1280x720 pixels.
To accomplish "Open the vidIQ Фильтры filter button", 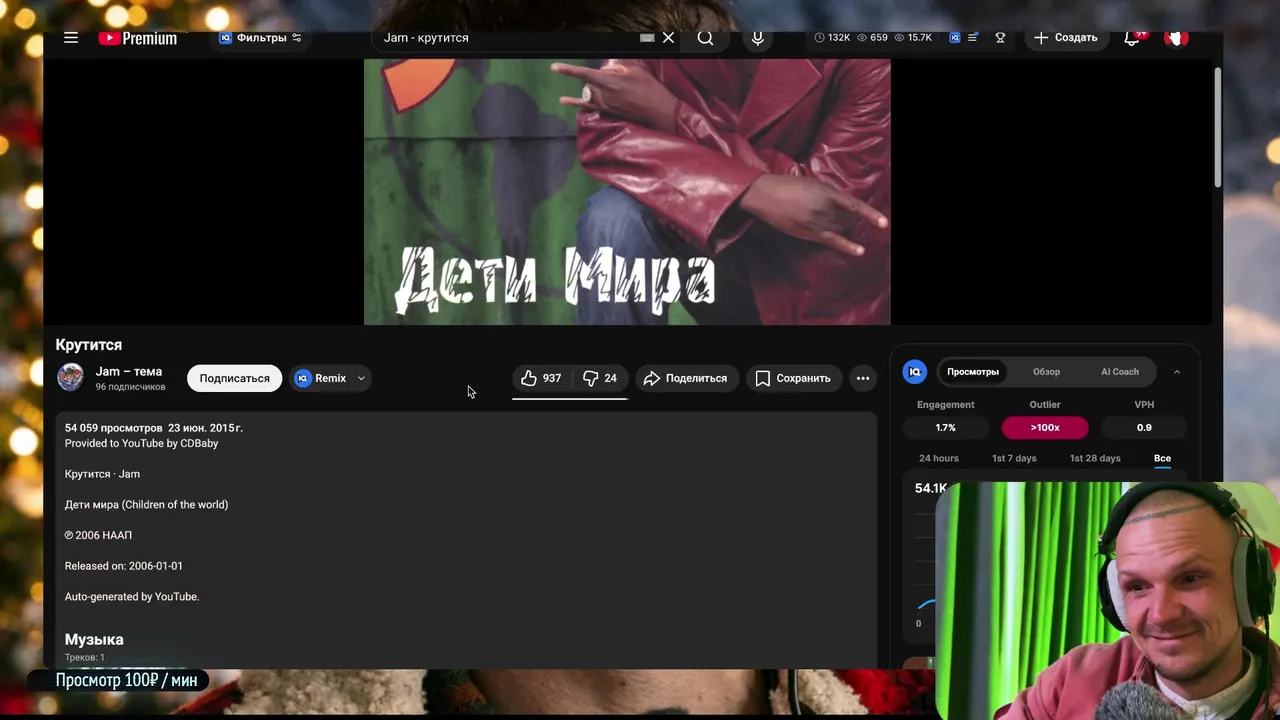I will pos(260,38).
